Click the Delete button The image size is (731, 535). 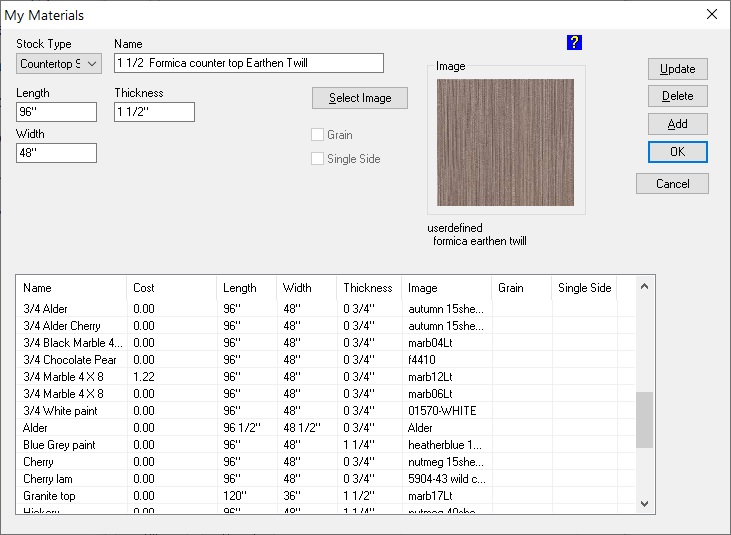[677, 96]
